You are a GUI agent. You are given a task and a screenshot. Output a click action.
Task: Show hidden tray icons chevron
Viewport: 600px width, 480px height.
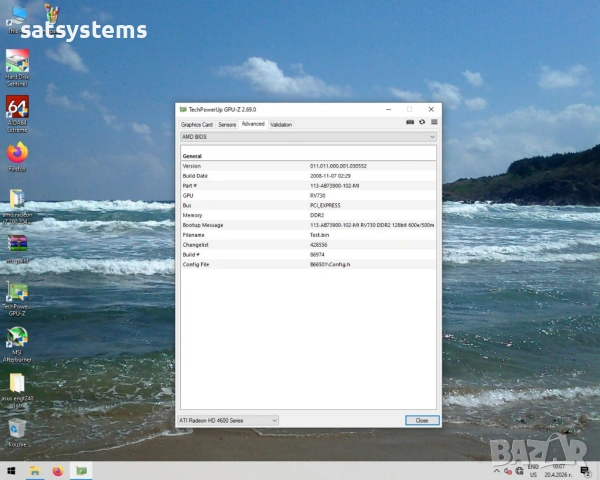[496, 471]
